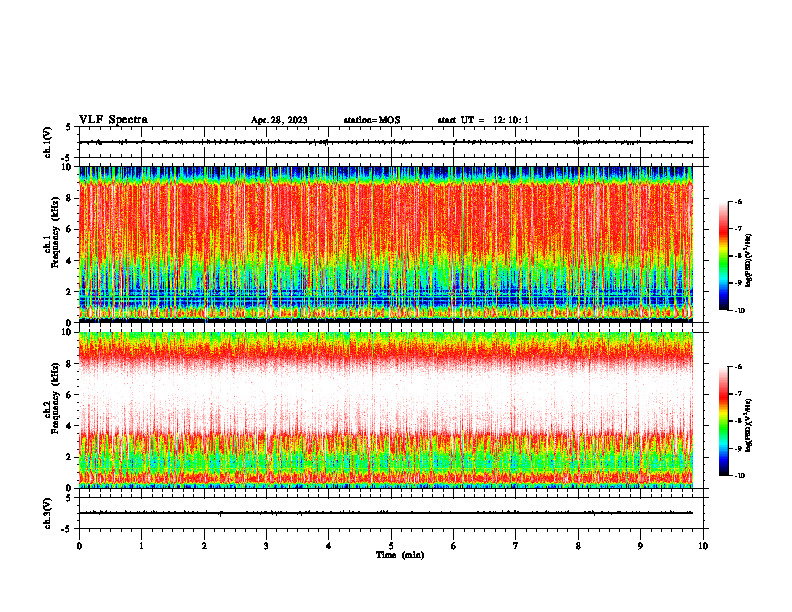Click the "Time (min)" axis label

pyautogui.click(x=400, y=555)
